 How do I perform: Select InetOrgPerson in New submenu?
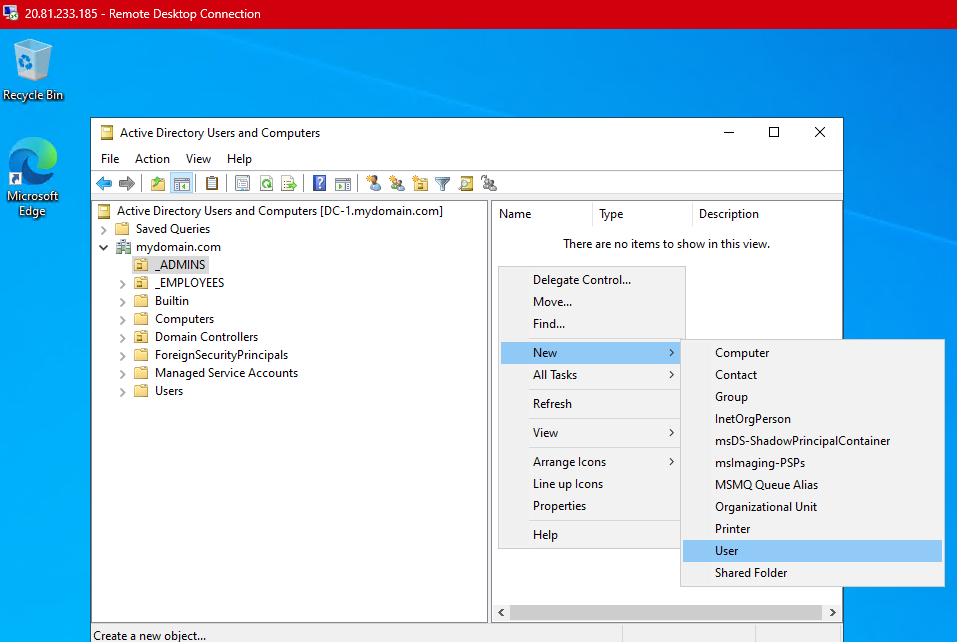(812, 419)
